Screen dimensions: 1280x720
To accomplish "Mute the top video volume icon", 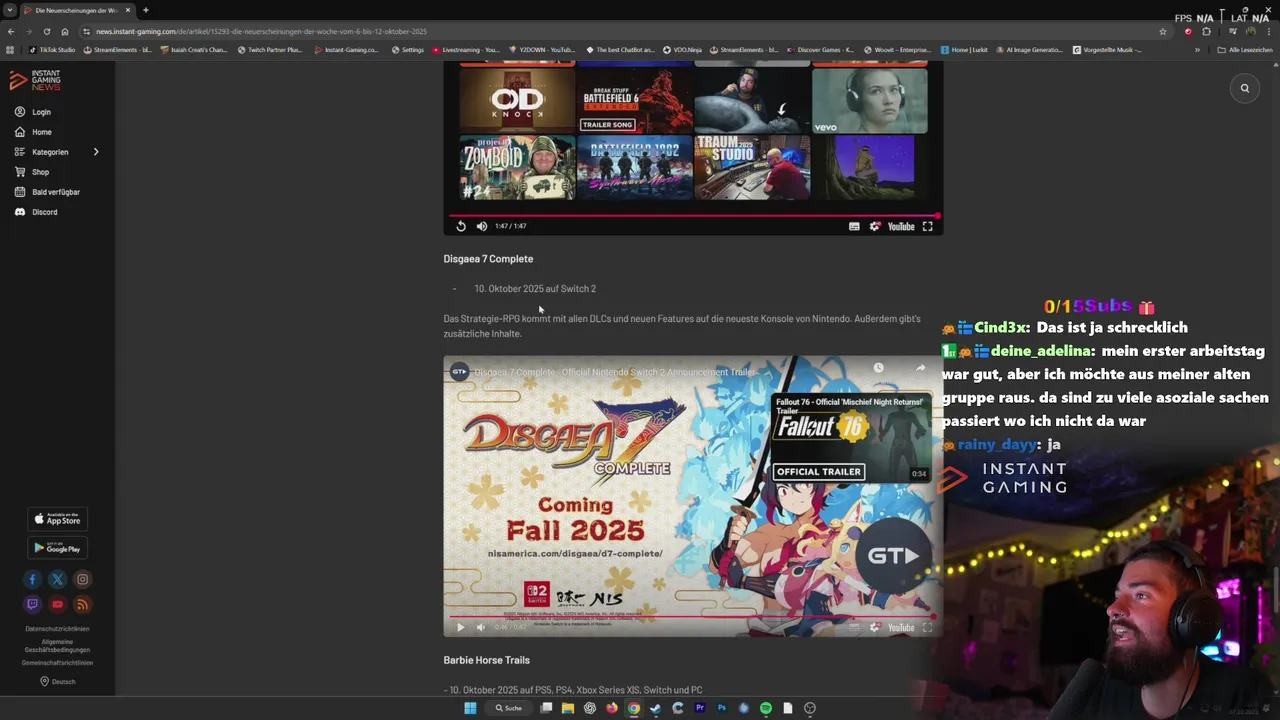I will point(482,226).
